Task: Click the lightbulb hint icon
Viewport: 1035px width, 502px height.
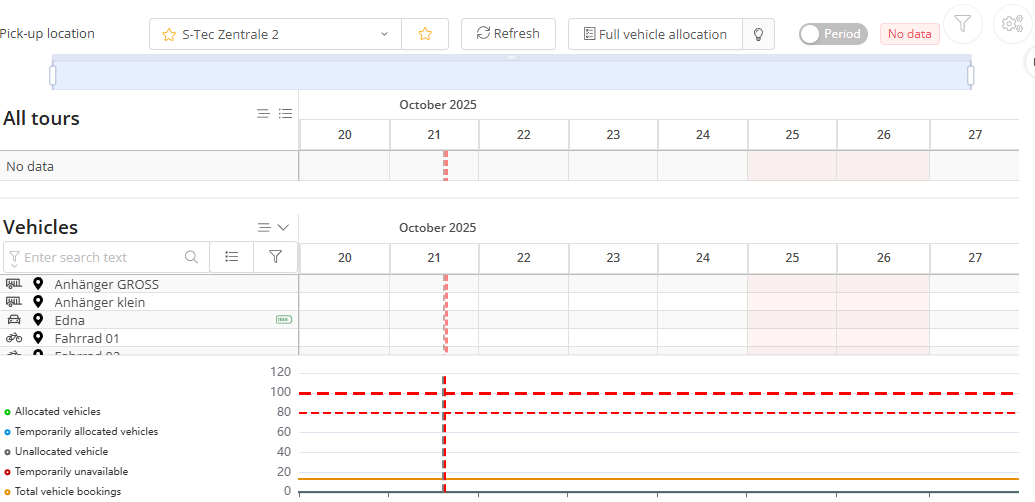Action: click(759, 34)
